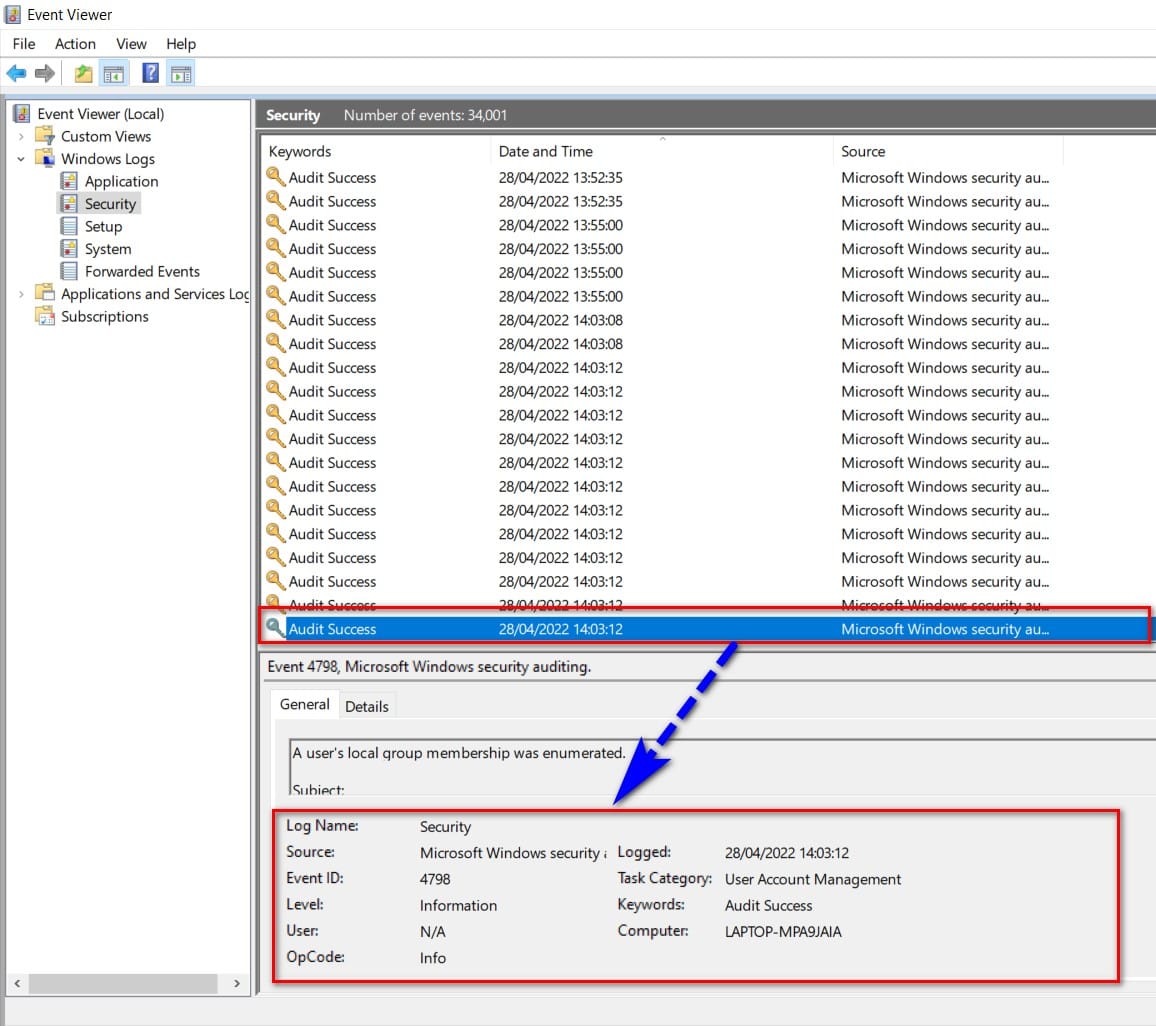Click the Security log icon in tree
Screen dimensions: 1156x1026
69,203
